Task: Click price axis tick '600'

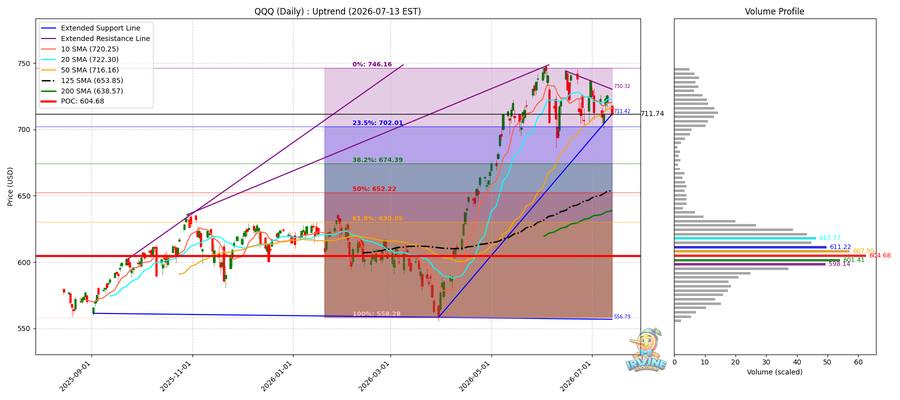Action: [25, 262]
